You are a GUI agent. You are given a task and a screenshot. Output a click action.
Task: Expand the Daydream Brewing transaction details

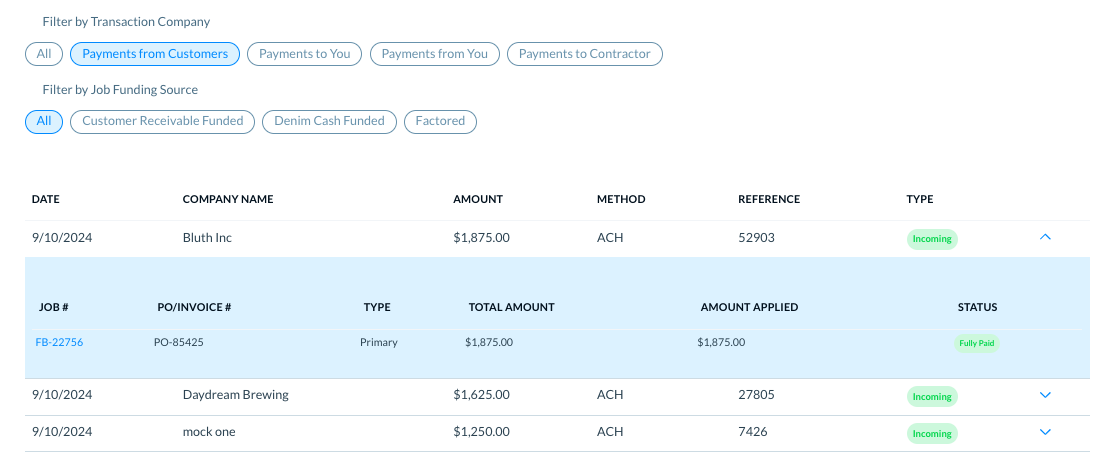(x=1045, y=395)
